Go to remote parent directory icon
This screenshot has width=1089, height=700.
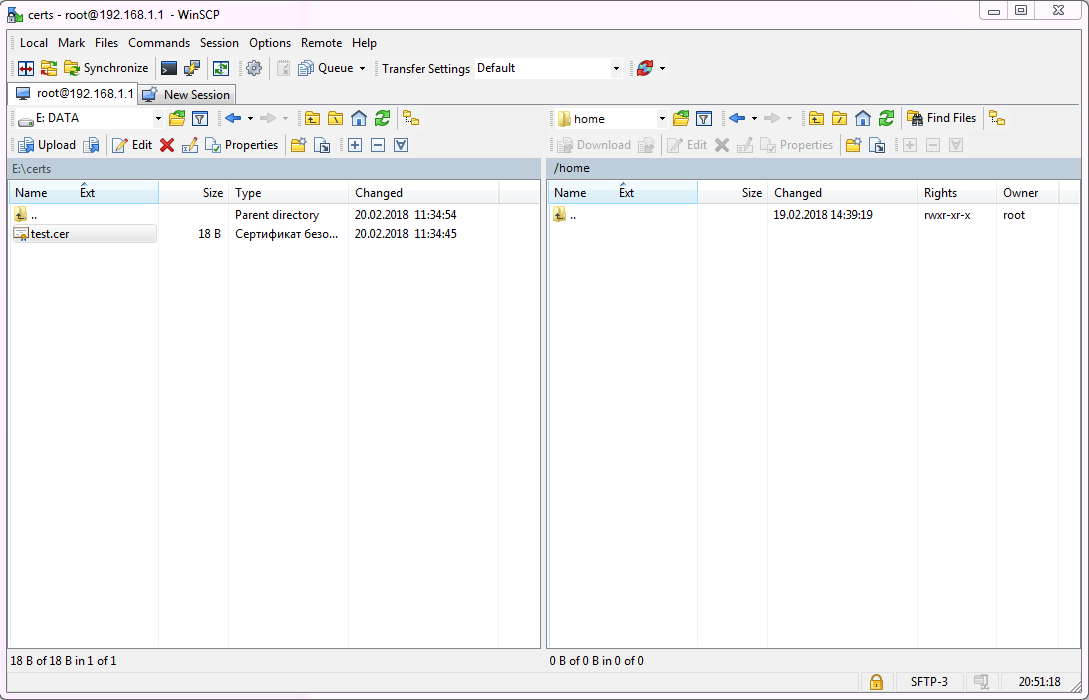tap(817, 119)
